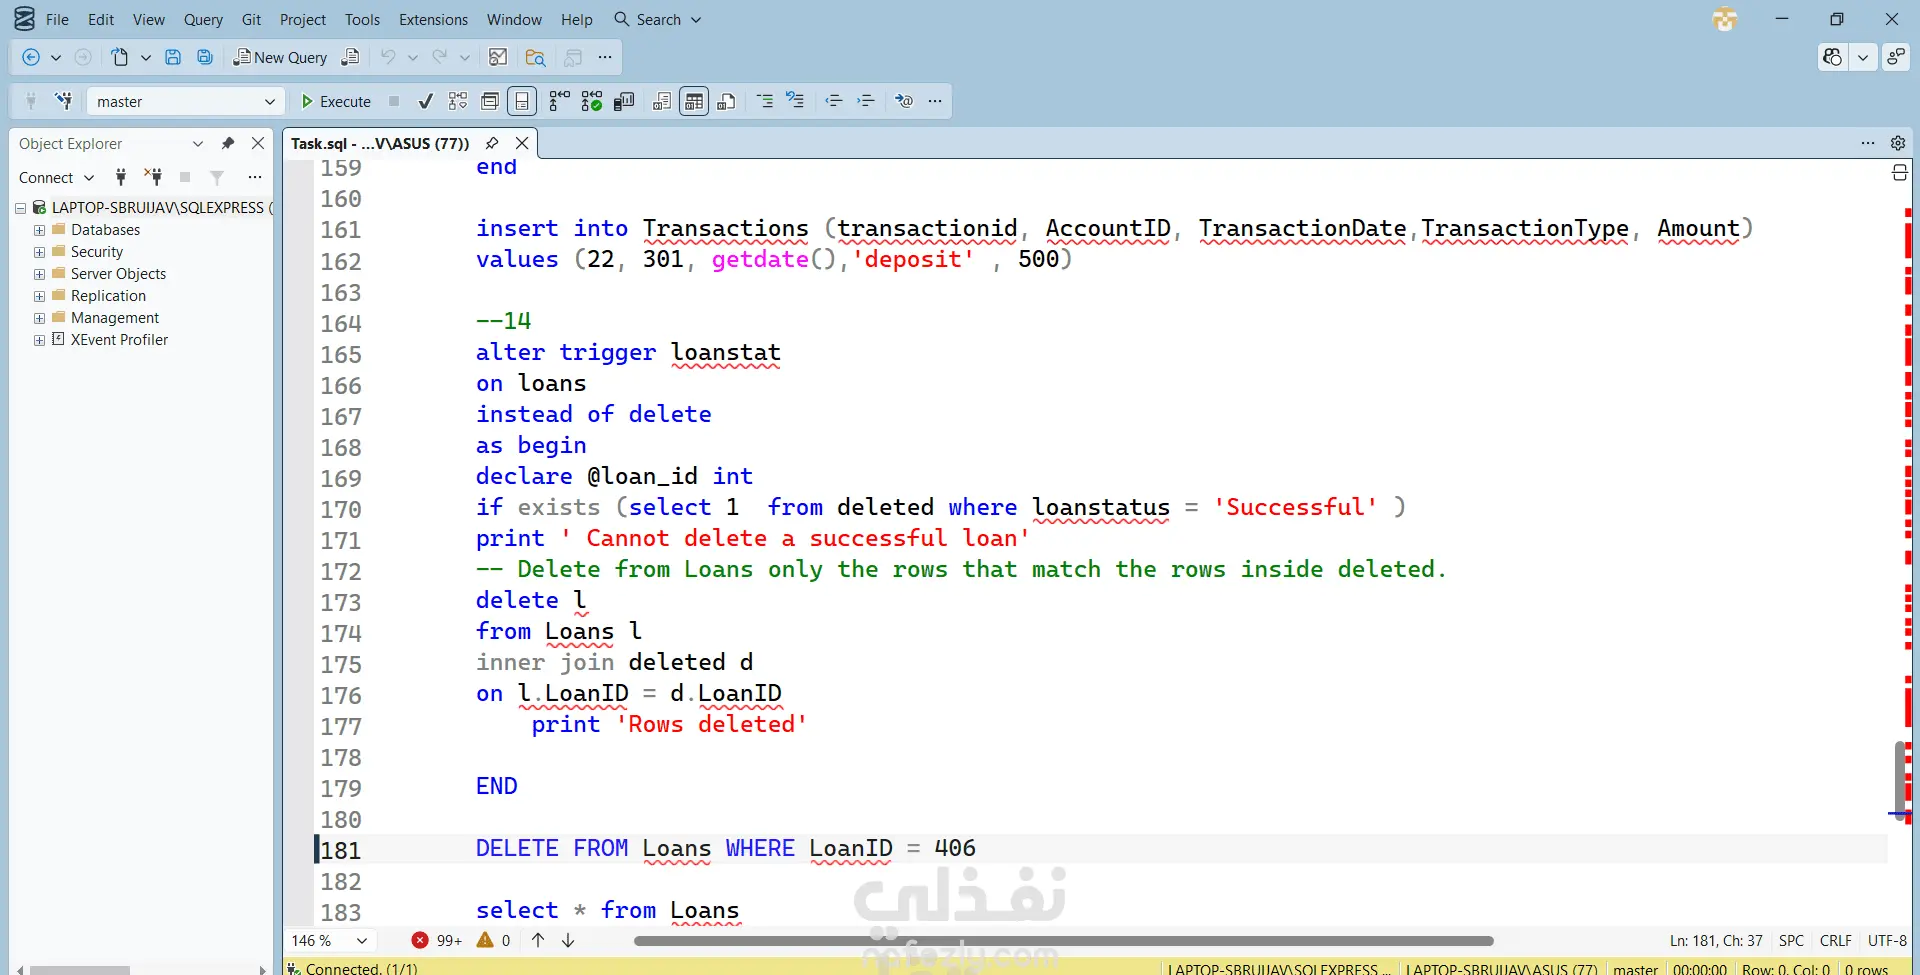Uncomment the selected lines icon
Viewport: 1920px width, 975px height.
pyautogui.click(x=796, y=101)
